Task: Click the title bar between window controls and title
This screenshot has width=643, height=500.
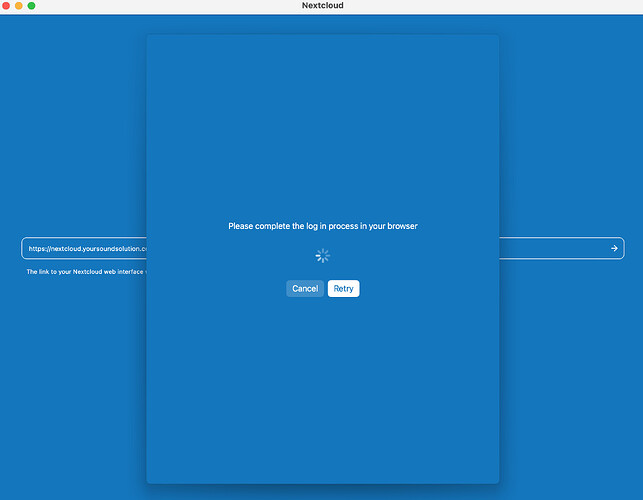Action: (x=160, y=6)
